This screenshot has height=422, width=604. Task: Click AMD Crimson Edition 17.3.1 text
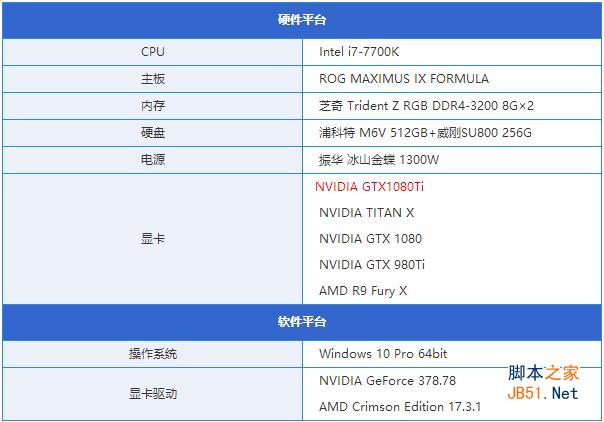click(x=400, y=407)
